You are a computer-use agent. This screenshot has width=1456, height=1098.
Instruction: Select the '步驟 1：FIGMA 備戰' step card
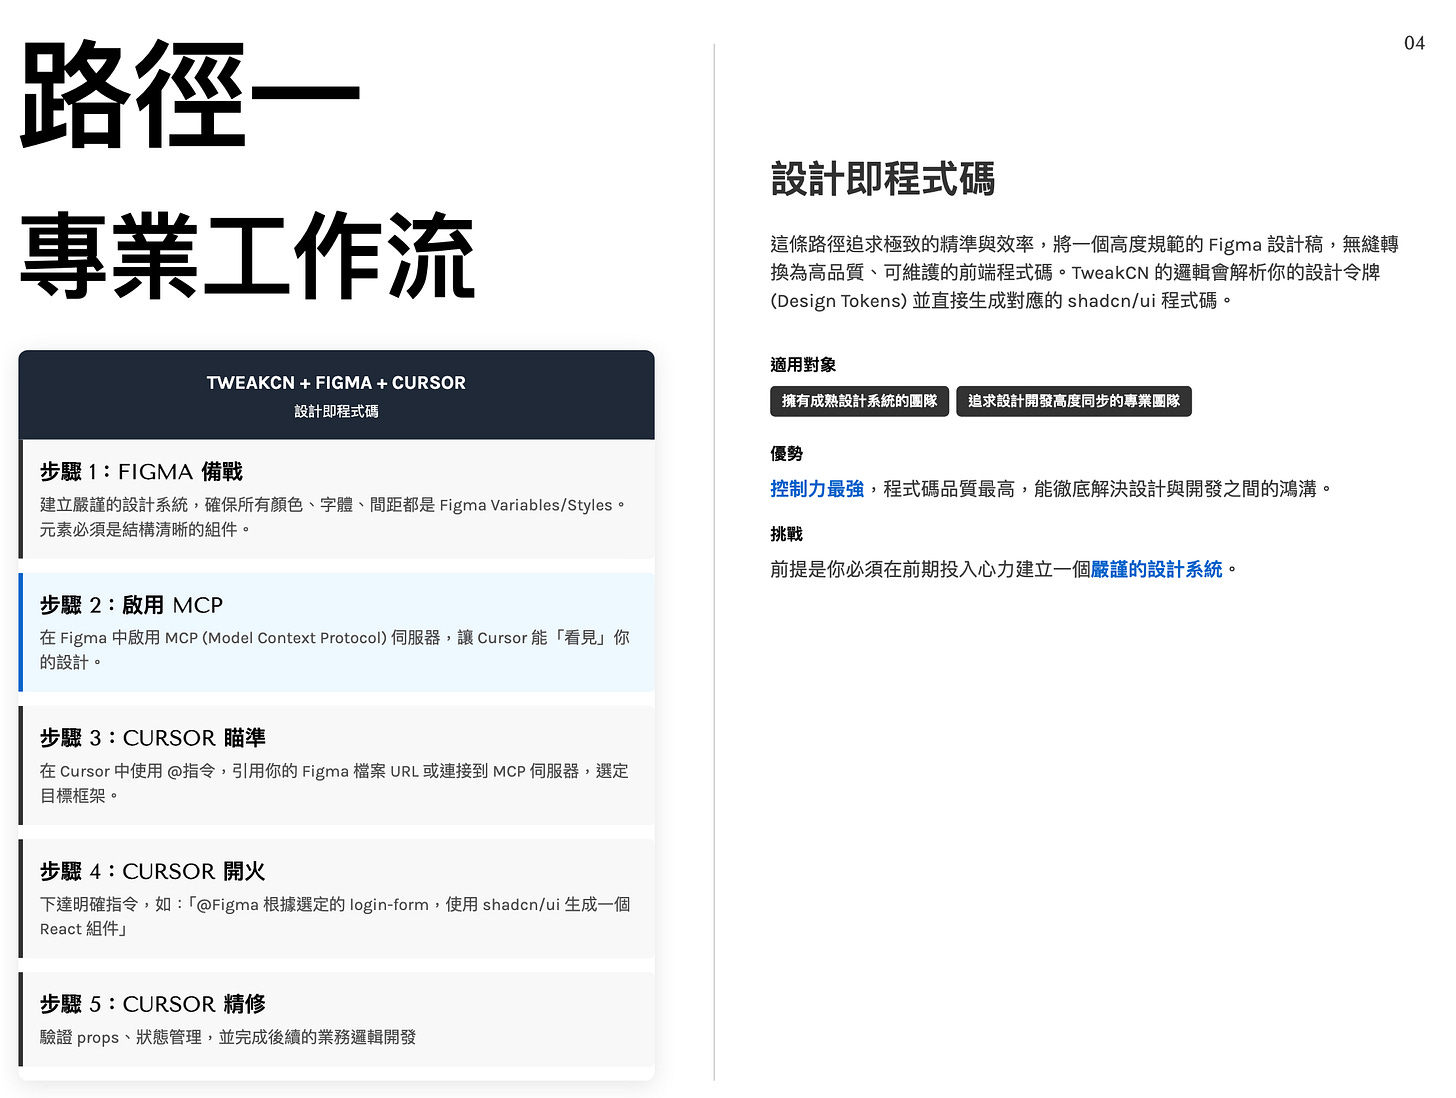336,499
